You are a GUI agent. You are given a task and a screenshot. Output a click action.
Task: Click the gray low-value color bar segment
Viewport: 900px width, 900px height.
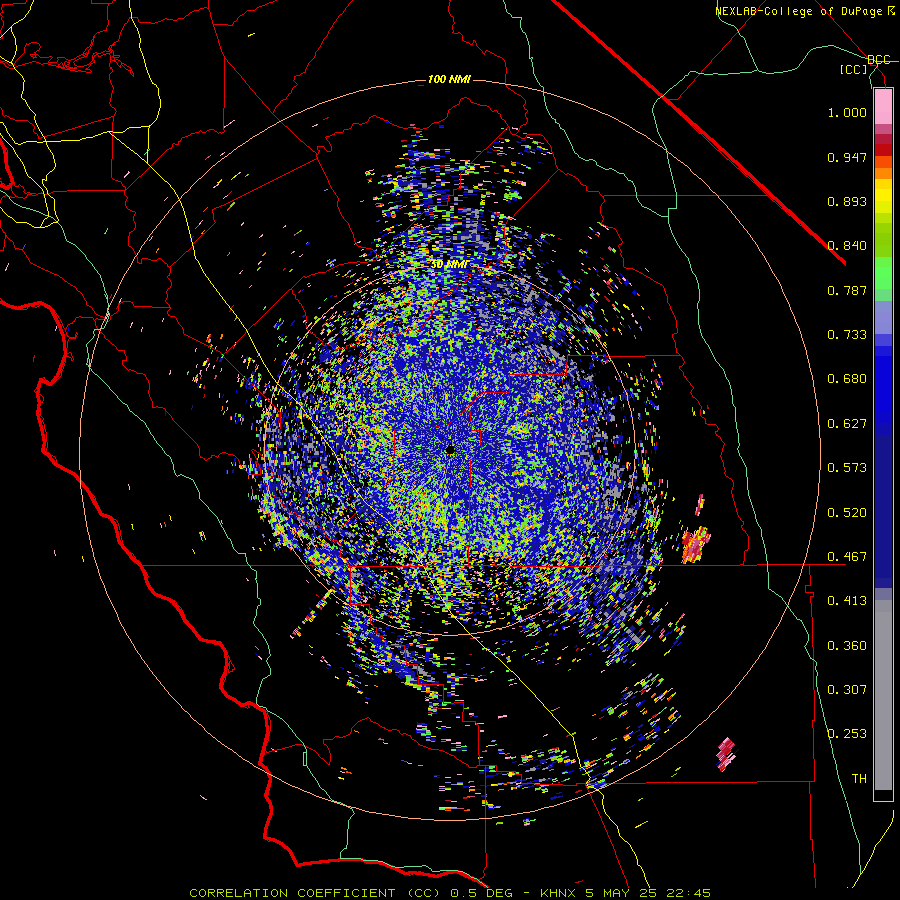pyautogui.click(x=883, y=695)
